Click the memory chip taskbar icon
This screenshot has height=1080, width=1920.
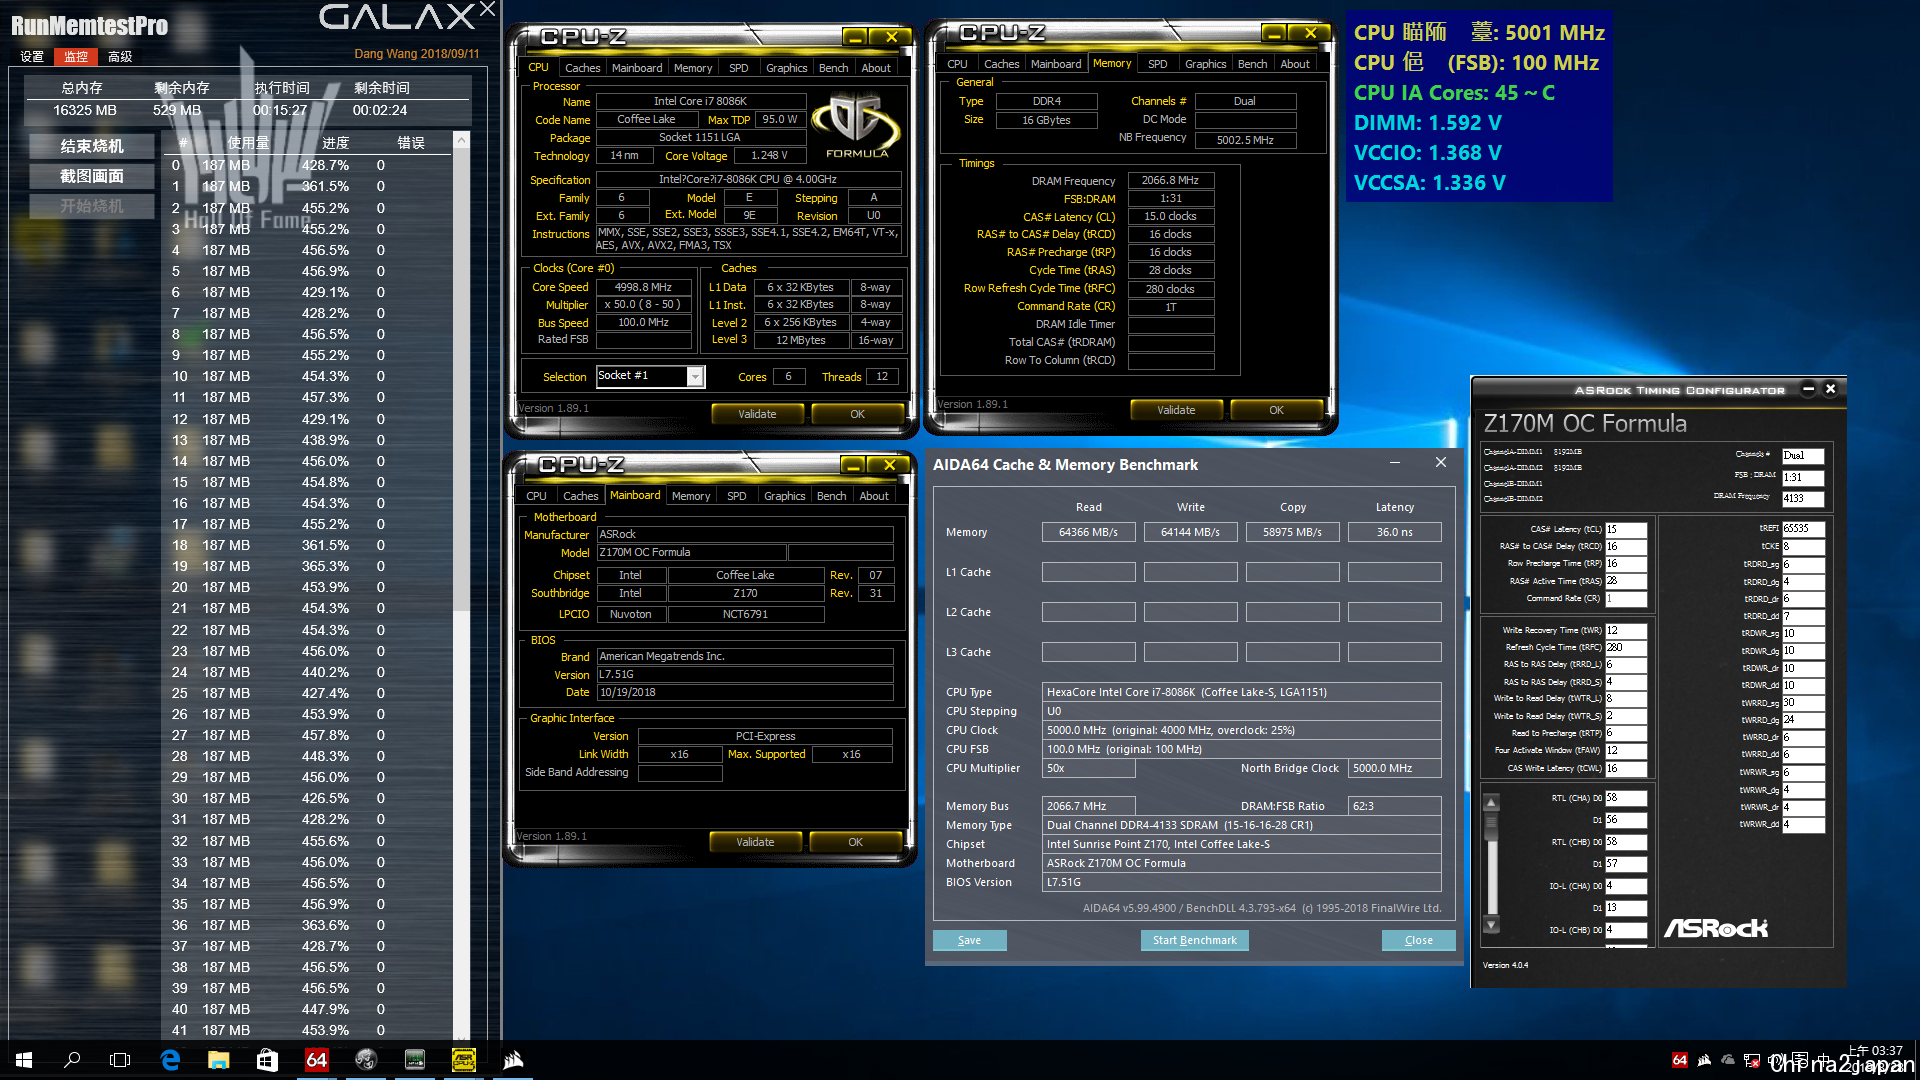[x=415, y=1060]
